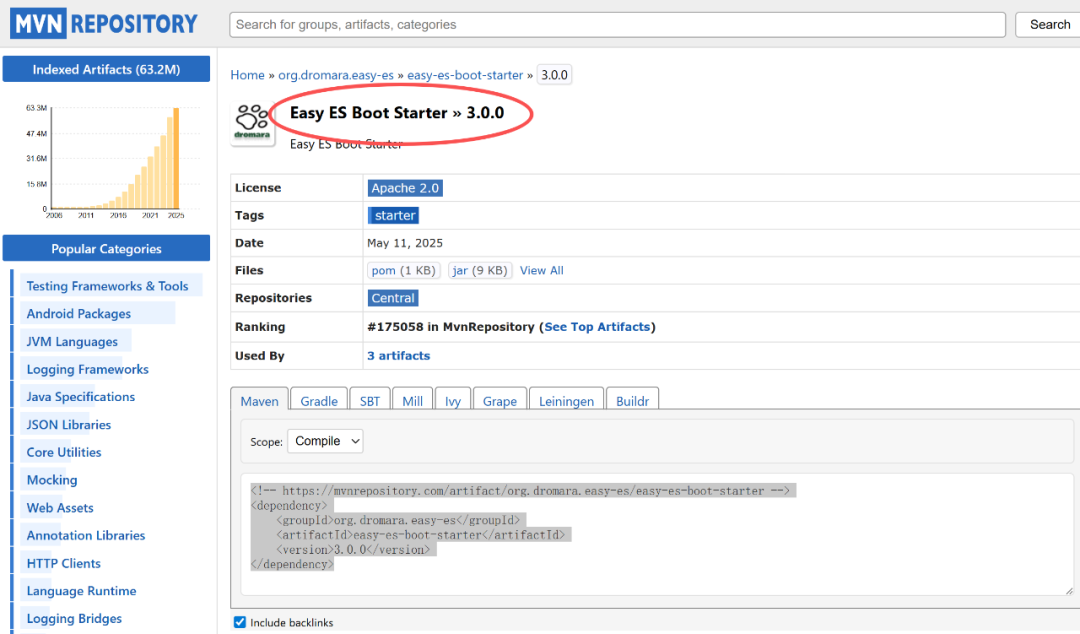
Task: Switch to the Buildr tab
Action: coord(632,401)
